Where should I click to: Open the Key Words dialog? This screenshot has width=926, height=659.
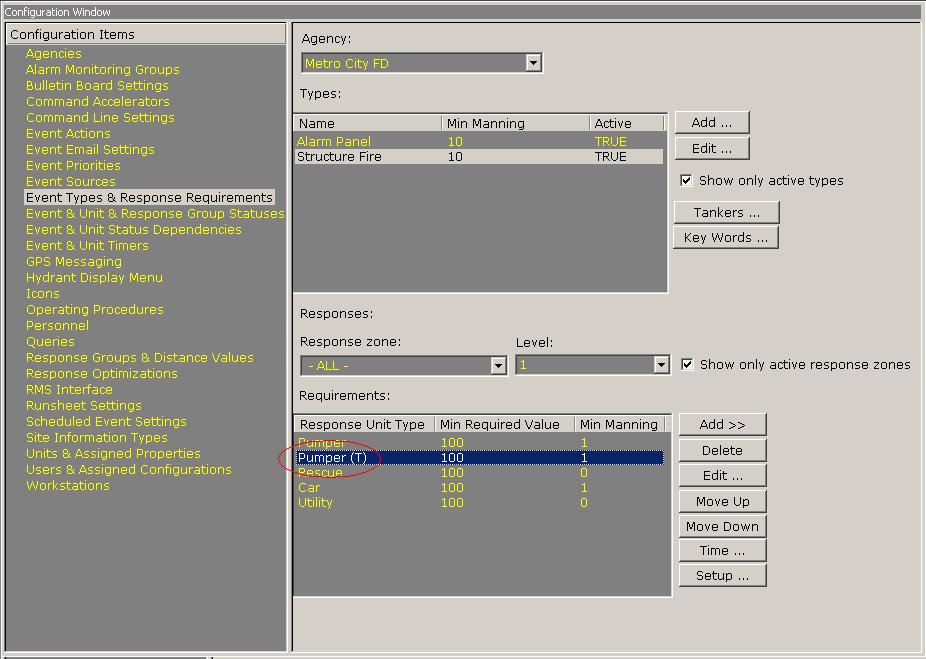click(725, 238)
